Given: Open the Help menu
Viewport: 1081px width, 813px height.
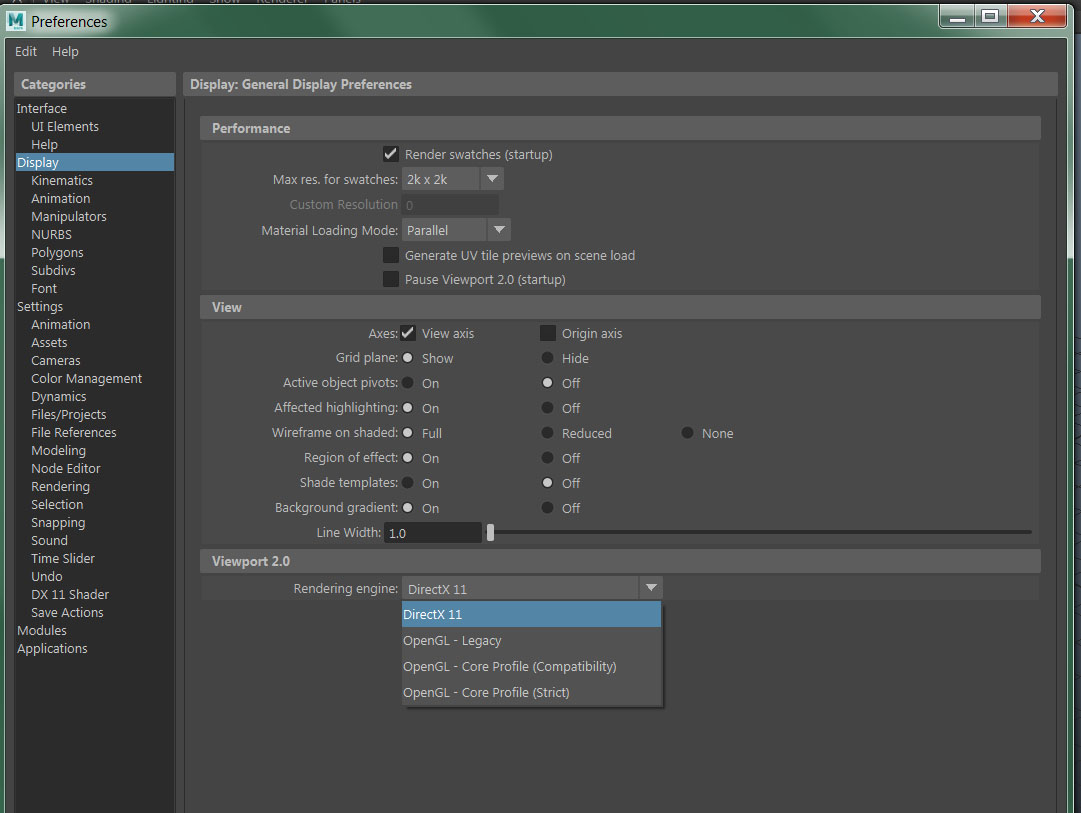Looking at the screenshot, I should [65, 52].
